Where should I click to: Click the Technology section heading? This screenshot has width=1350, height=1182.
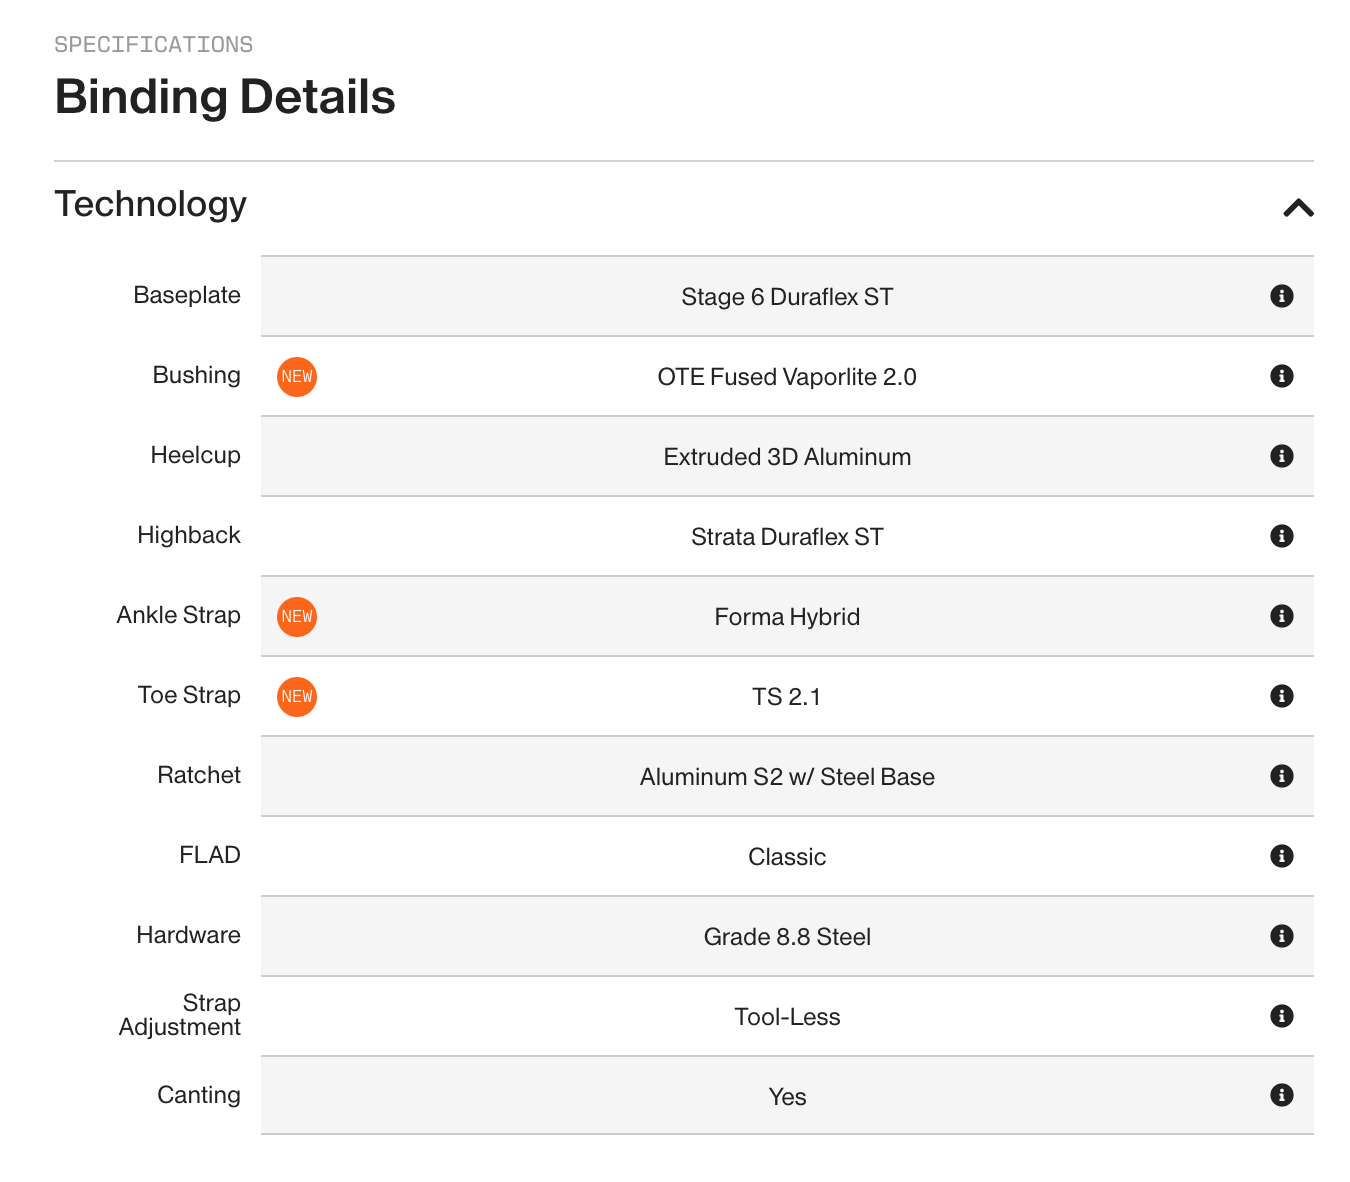(150, 204)
